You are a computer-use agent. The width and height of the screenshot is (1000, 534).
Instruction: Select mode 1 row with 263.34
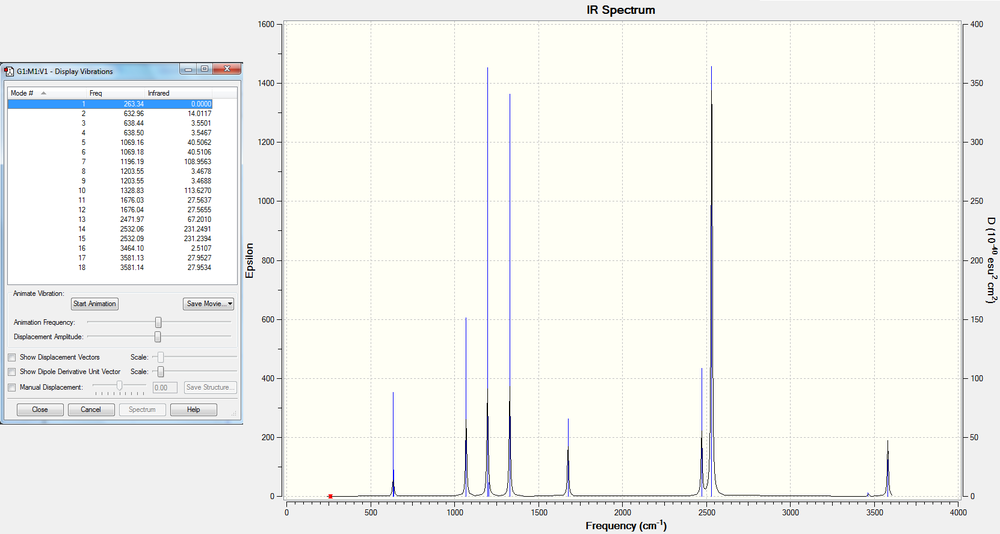pos(110,104)
